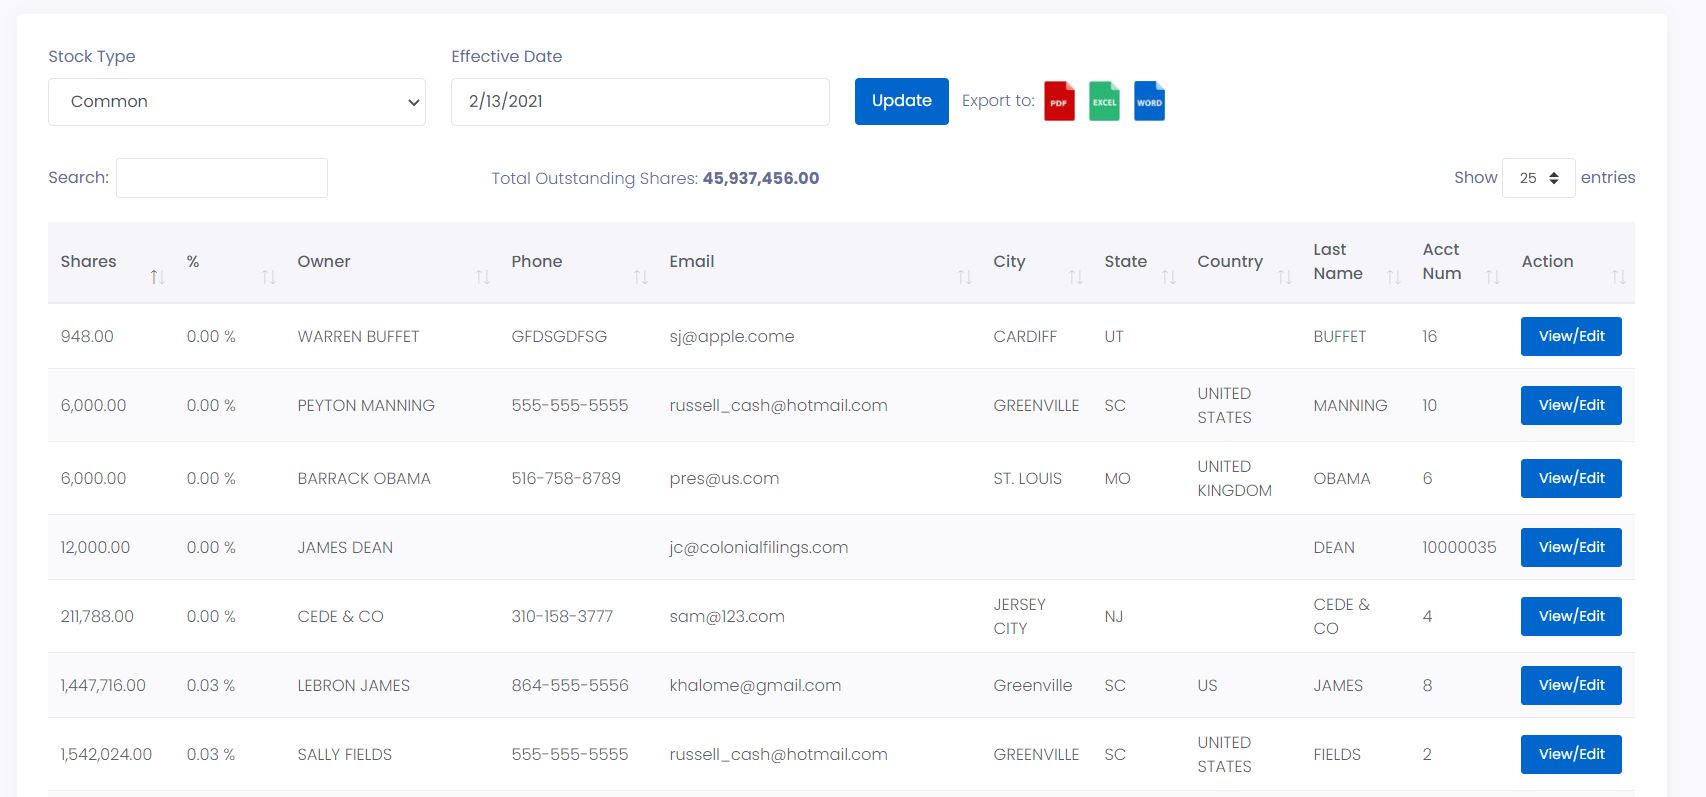Open the Stock Type dropdown
The height and width of the screenshot is (797, 1706).
pos(237,102)
